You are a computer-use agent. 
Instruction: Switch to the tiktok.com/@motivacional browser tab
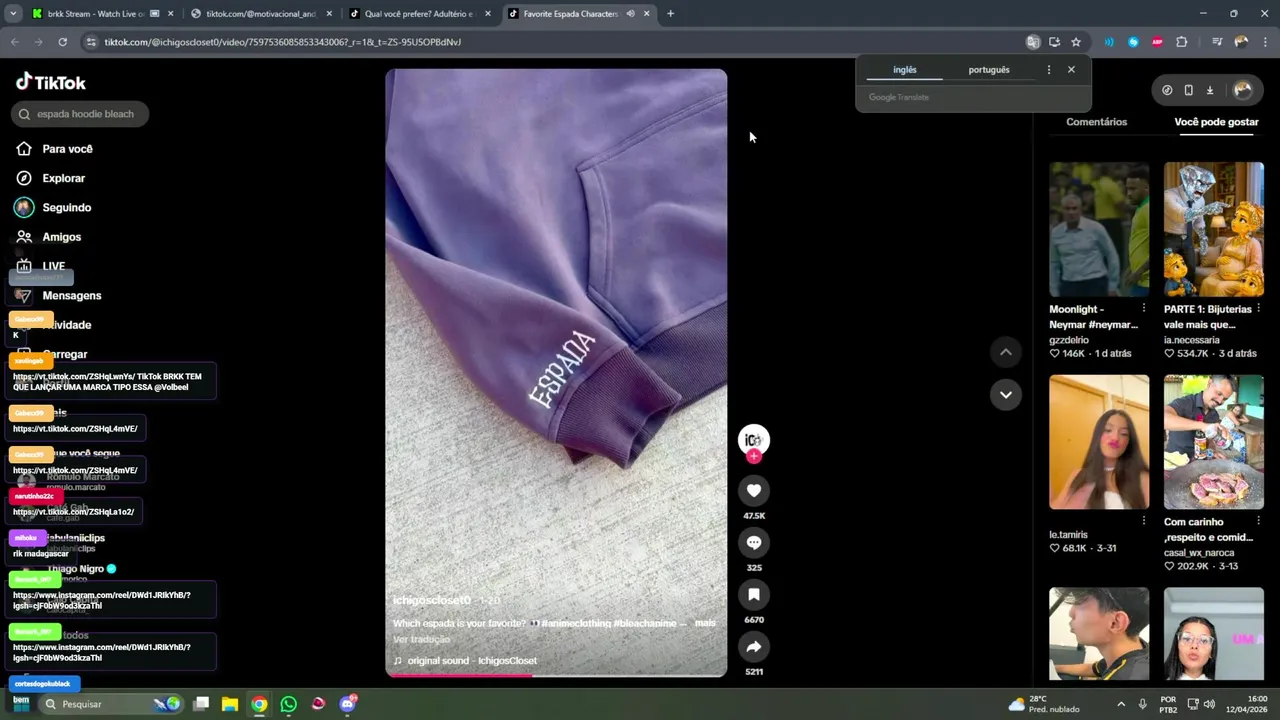pyautogui.click(x=260, y=14)
